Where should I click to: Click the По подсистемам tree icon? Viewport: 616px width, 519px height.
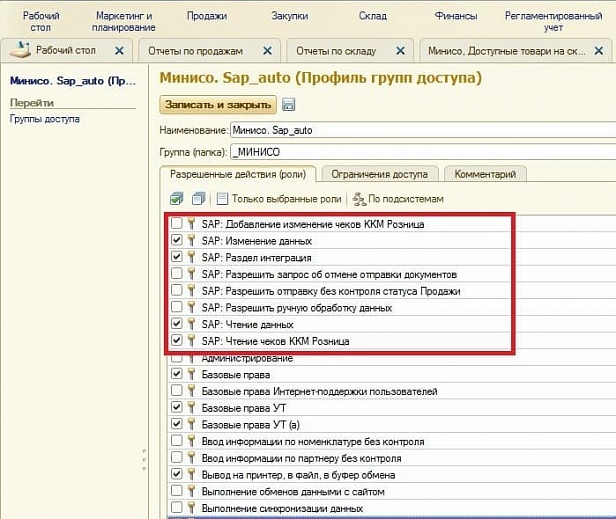click(x=359, y=199)
